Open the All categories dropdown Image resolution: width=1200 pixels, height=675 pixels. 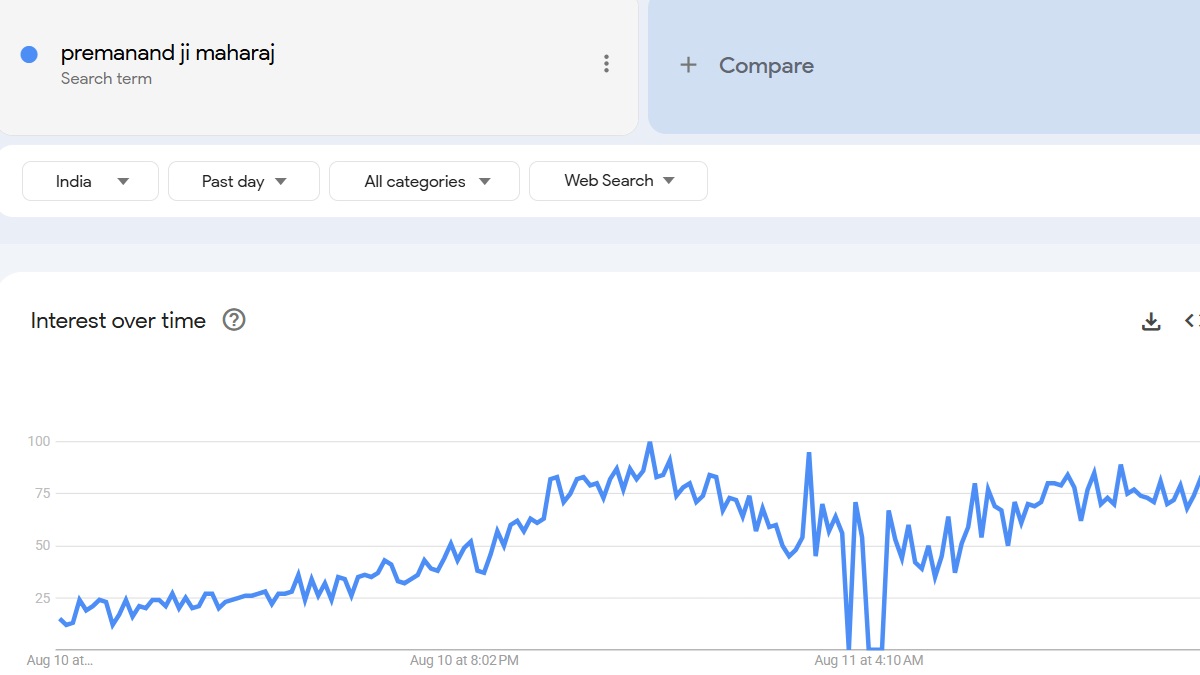coord(425,181)
